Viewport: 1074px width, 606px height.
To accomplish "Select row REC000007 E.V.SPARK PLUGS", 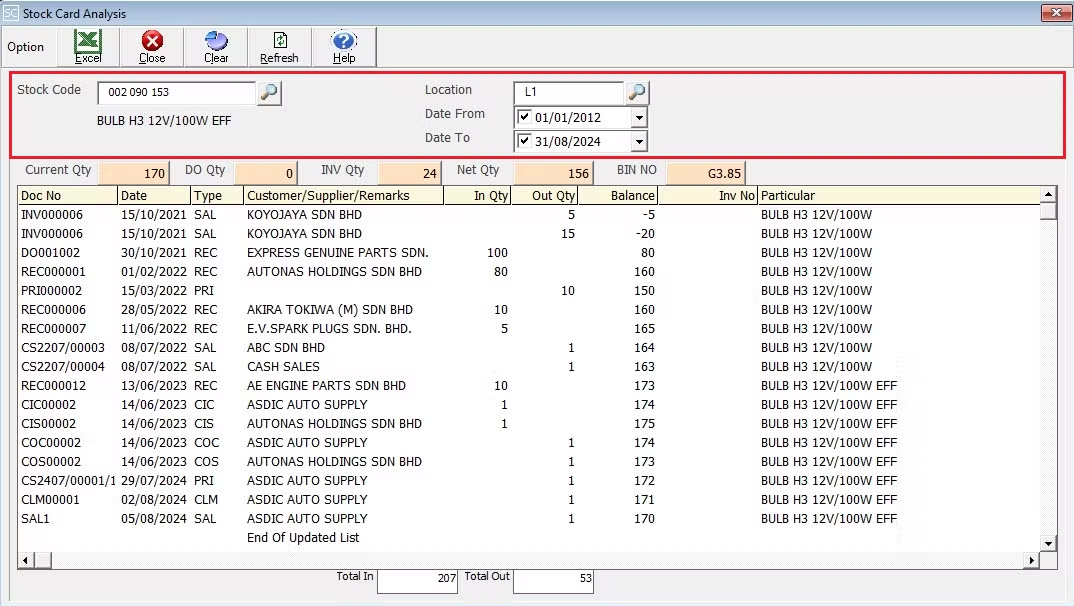I will [x=529, y=329].
